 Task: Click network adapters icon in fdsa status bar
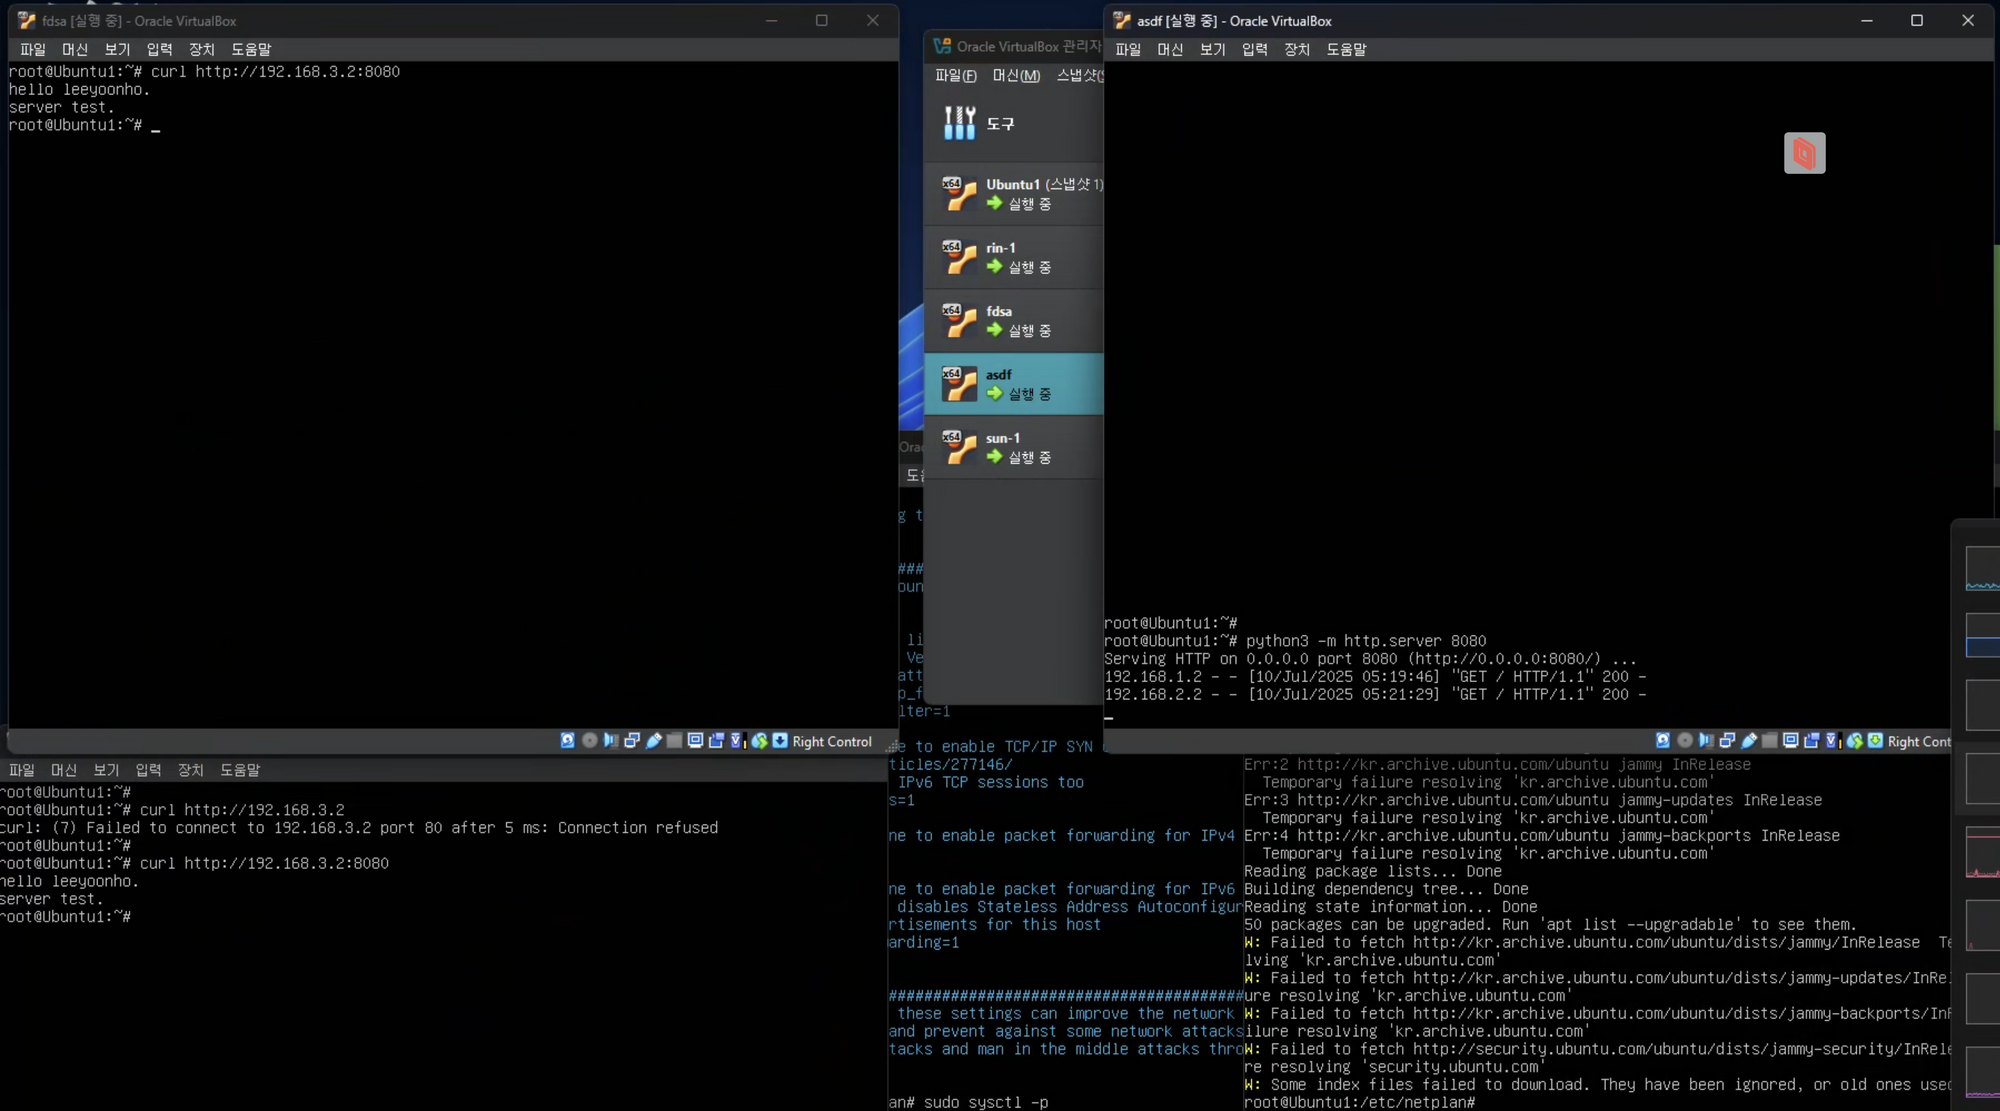[632, 741]
